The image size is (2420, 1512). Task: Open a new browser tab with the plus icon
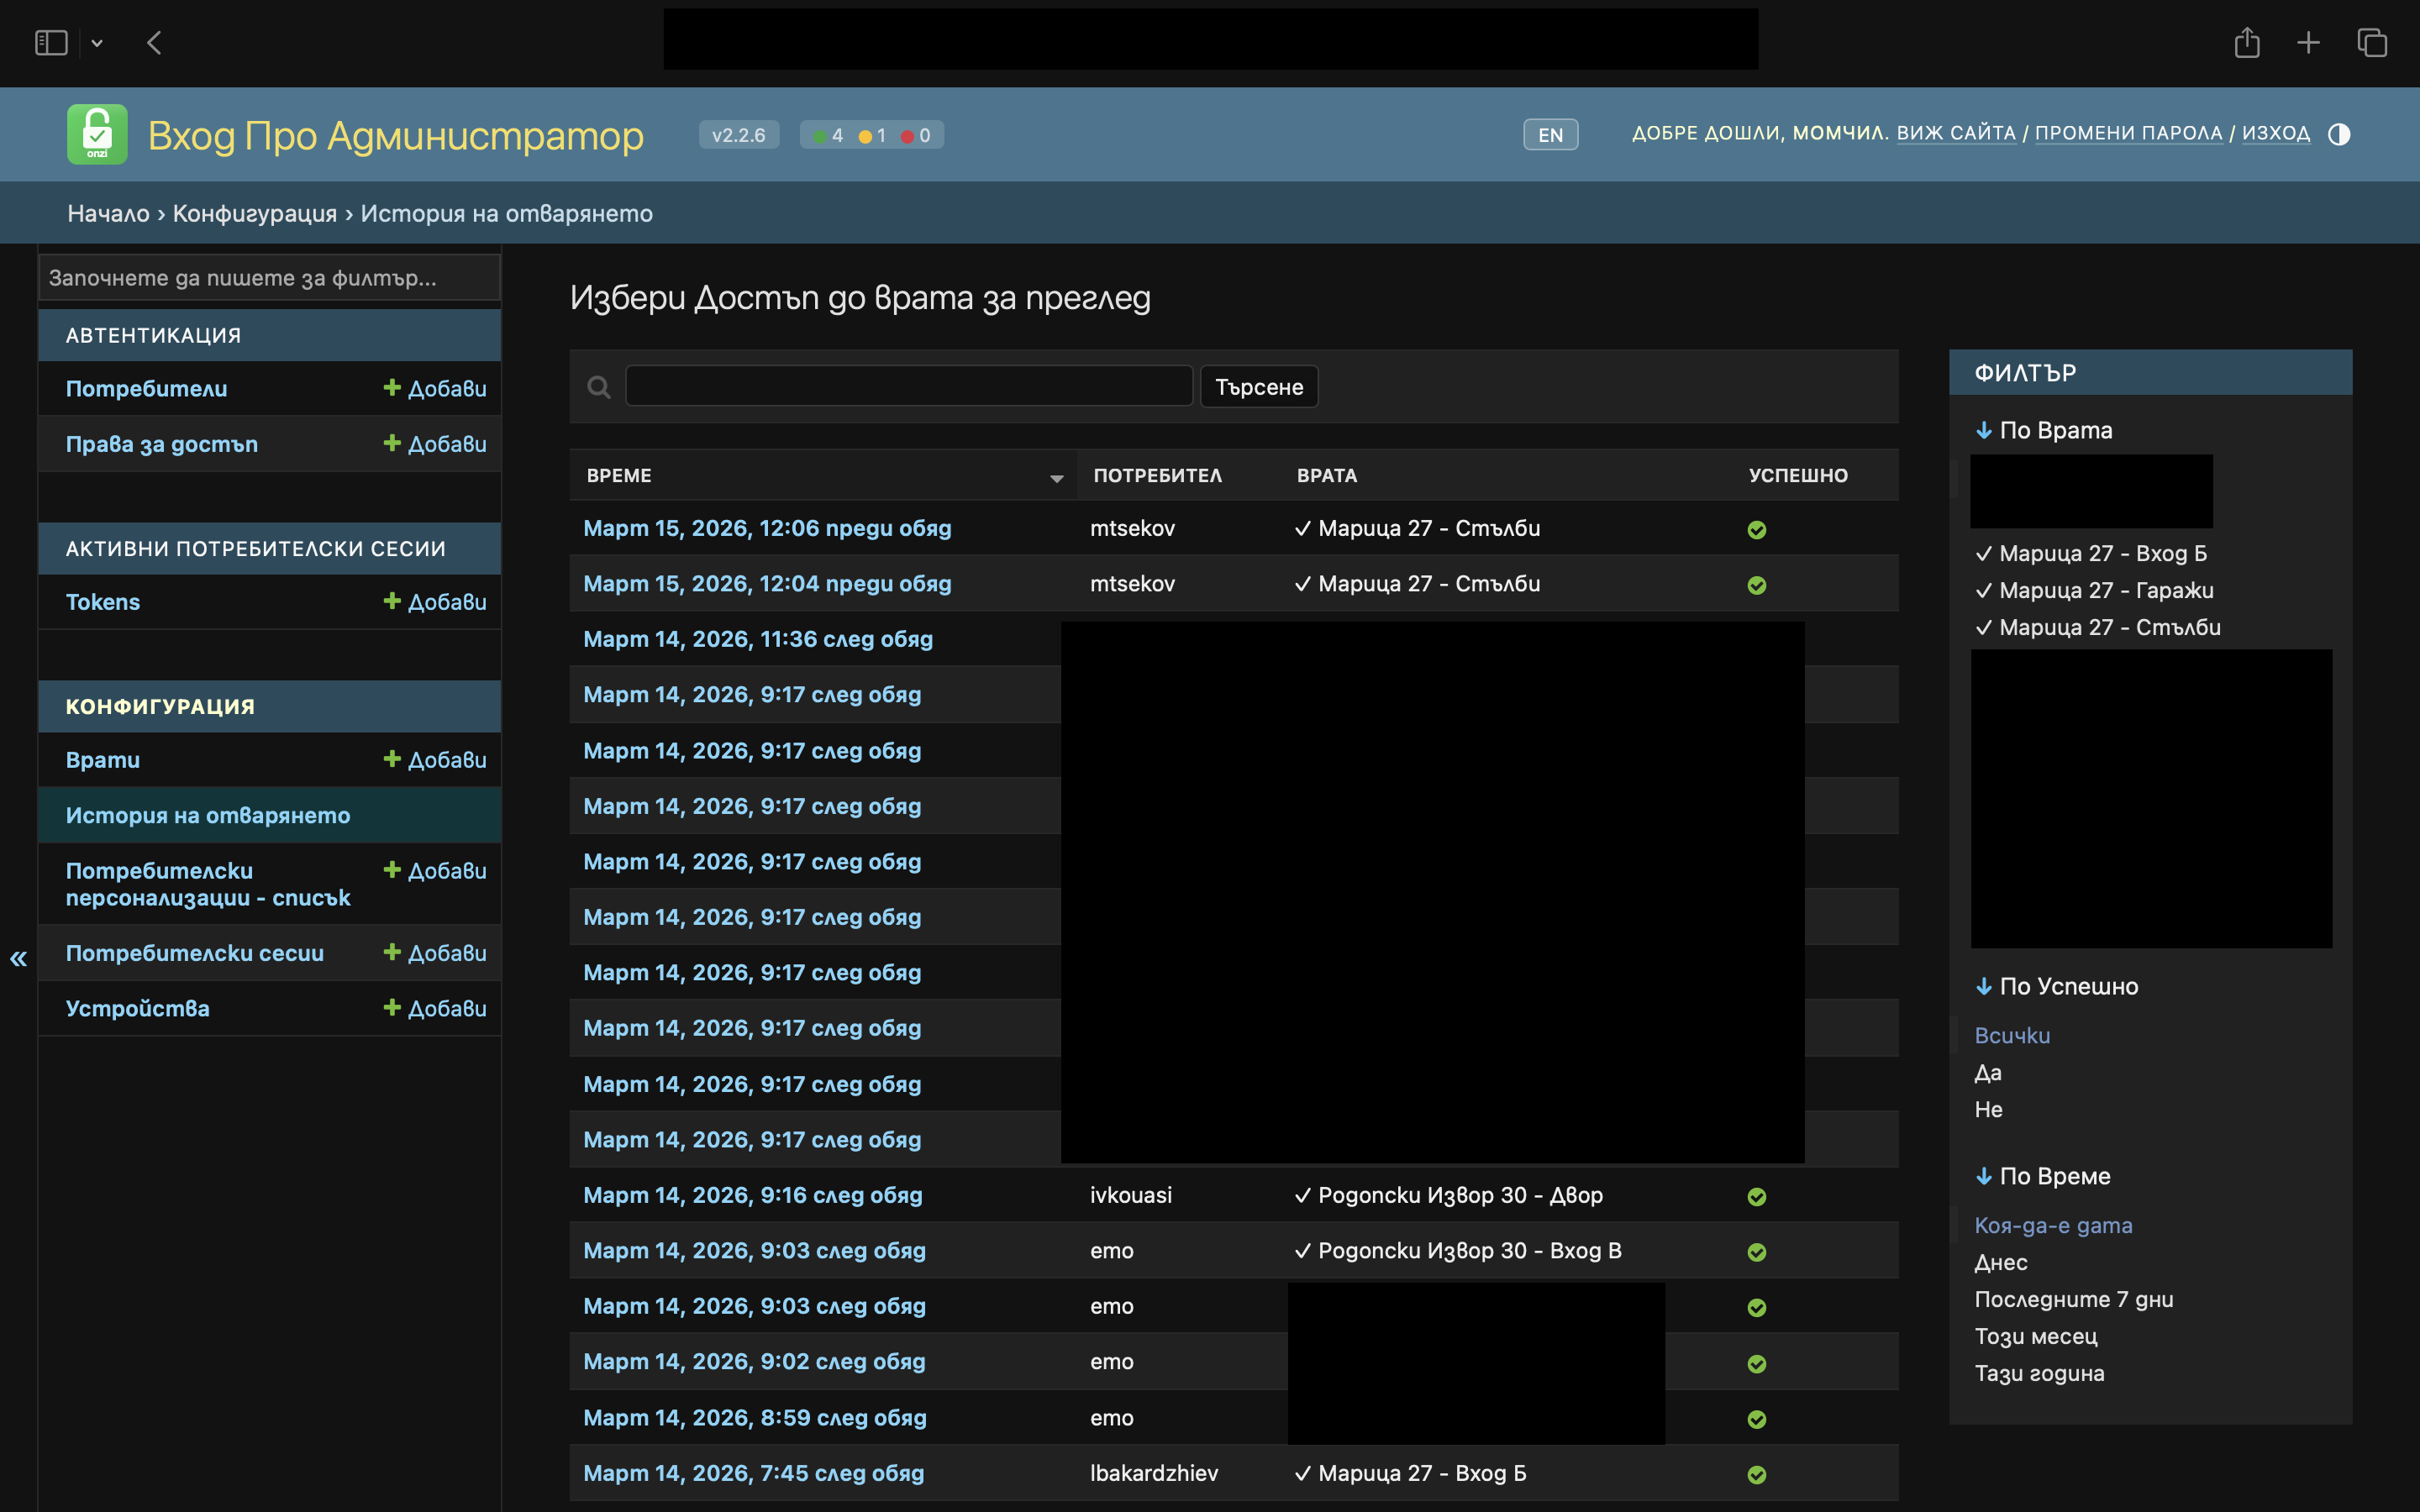2309,42
